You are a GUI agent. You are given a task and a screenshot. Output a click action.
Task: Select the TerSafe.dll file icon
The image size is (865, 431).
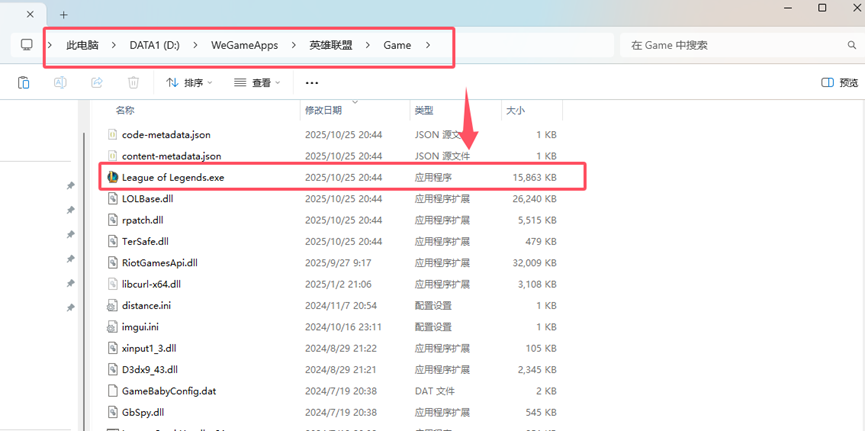pyautogui.click(x=113, y=241)
